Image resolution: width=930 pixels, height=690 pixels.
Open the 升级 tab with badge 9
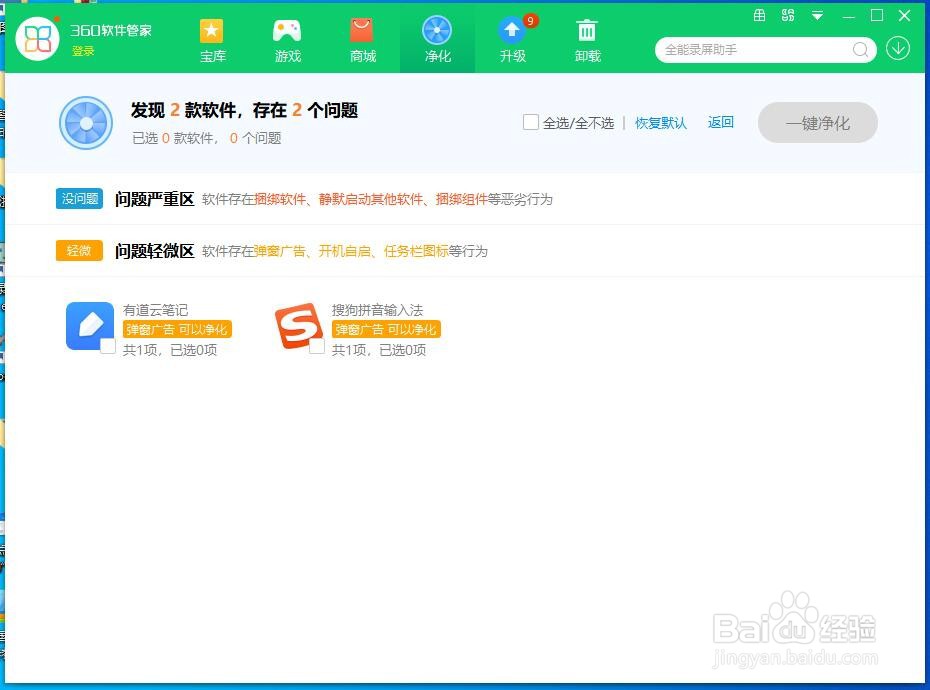(512, 40)
